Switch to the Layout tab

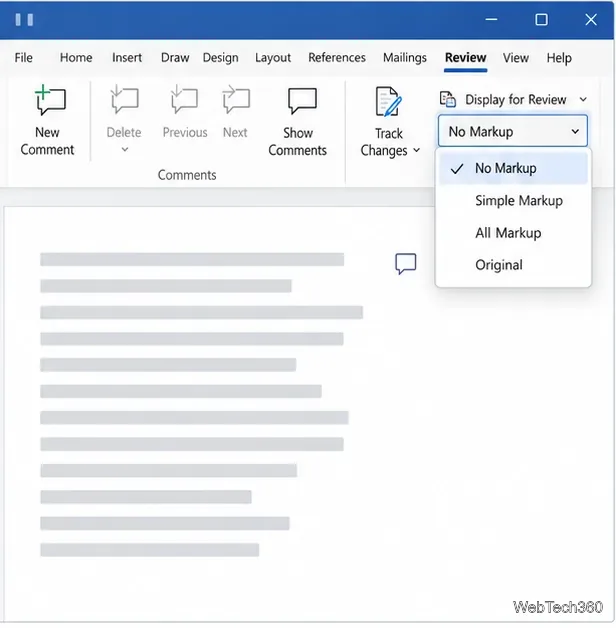pyautogui.click(x=273, y=58)
